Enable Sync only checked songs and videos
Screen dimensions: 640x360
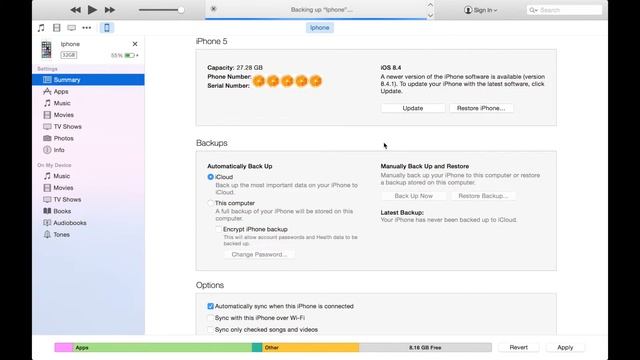[x=211, y=329]
